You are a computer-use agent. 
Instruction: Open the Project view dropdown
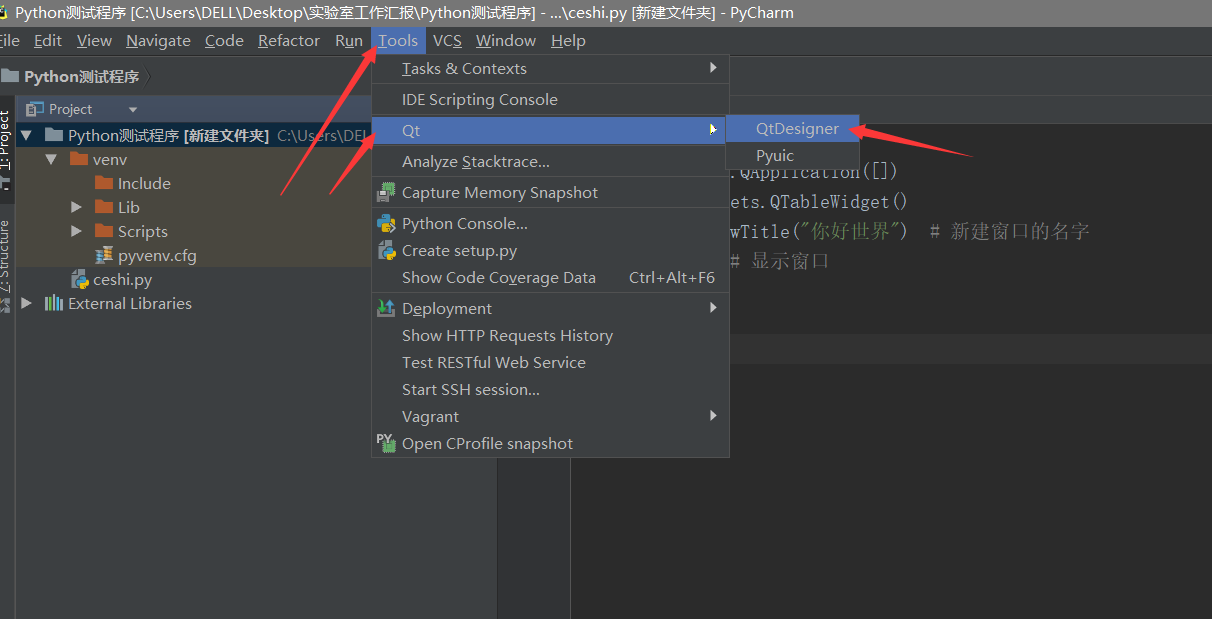[133, 109]
